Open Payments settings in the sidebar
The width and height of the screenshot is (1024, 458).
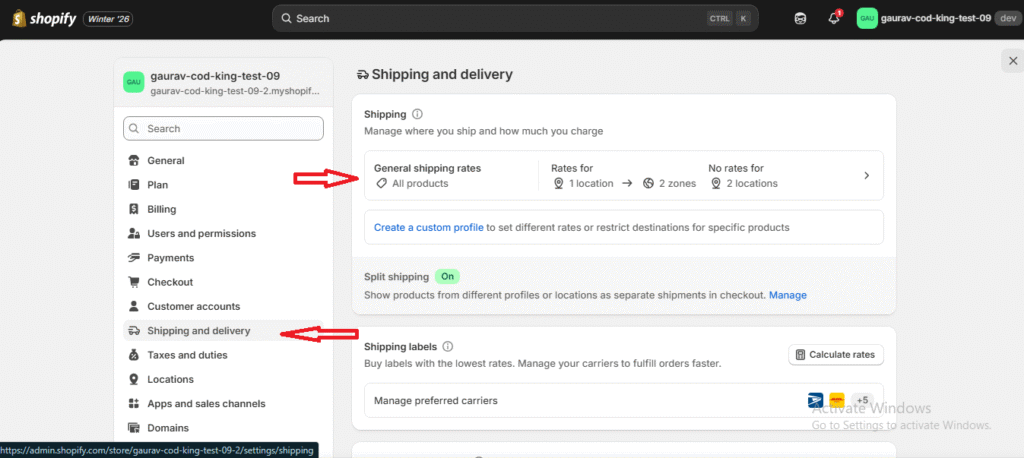pyautogui.click(x=170, y=258)
